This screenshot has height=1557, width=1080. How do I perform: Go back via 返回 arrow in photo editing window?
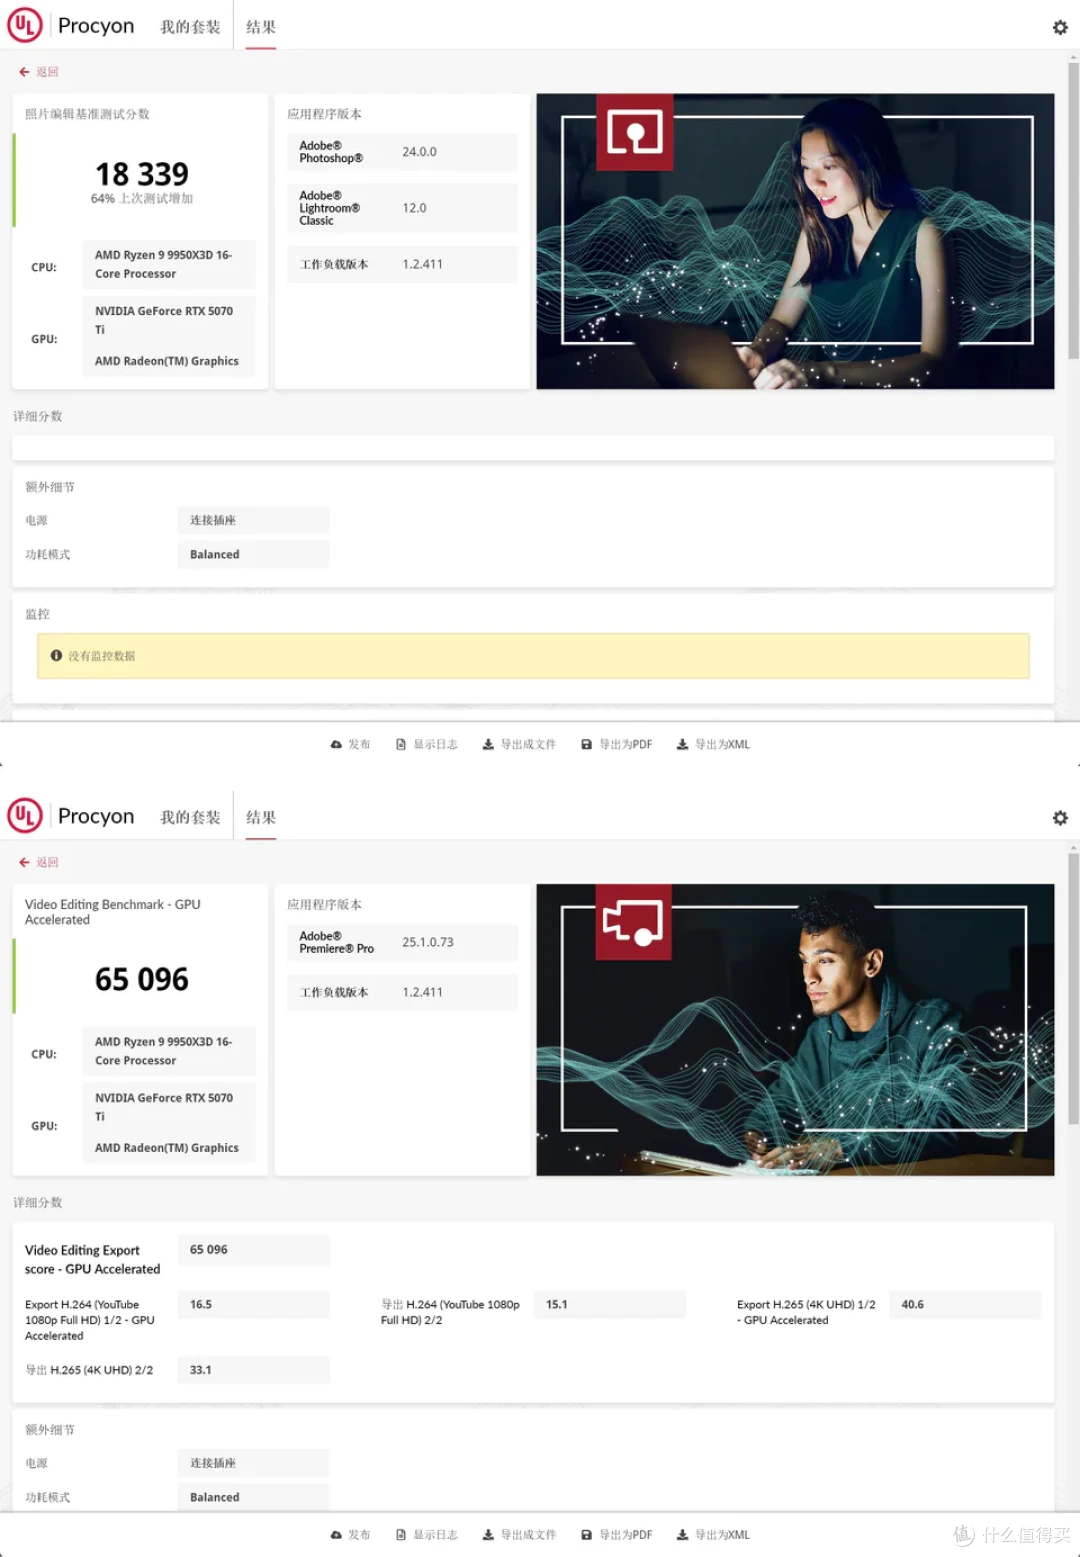coord(24,72)
